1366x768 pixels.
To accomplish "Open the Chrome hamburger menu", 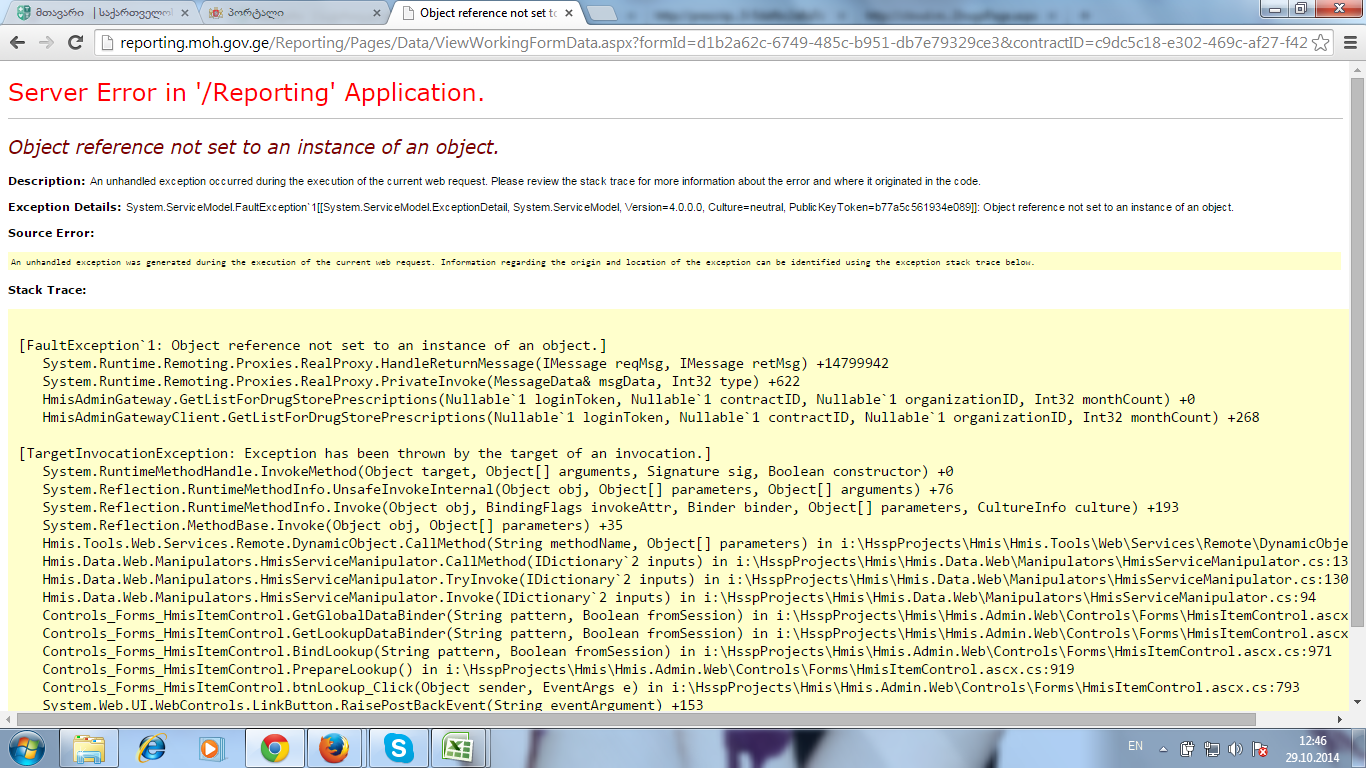I will point(1349,43).
